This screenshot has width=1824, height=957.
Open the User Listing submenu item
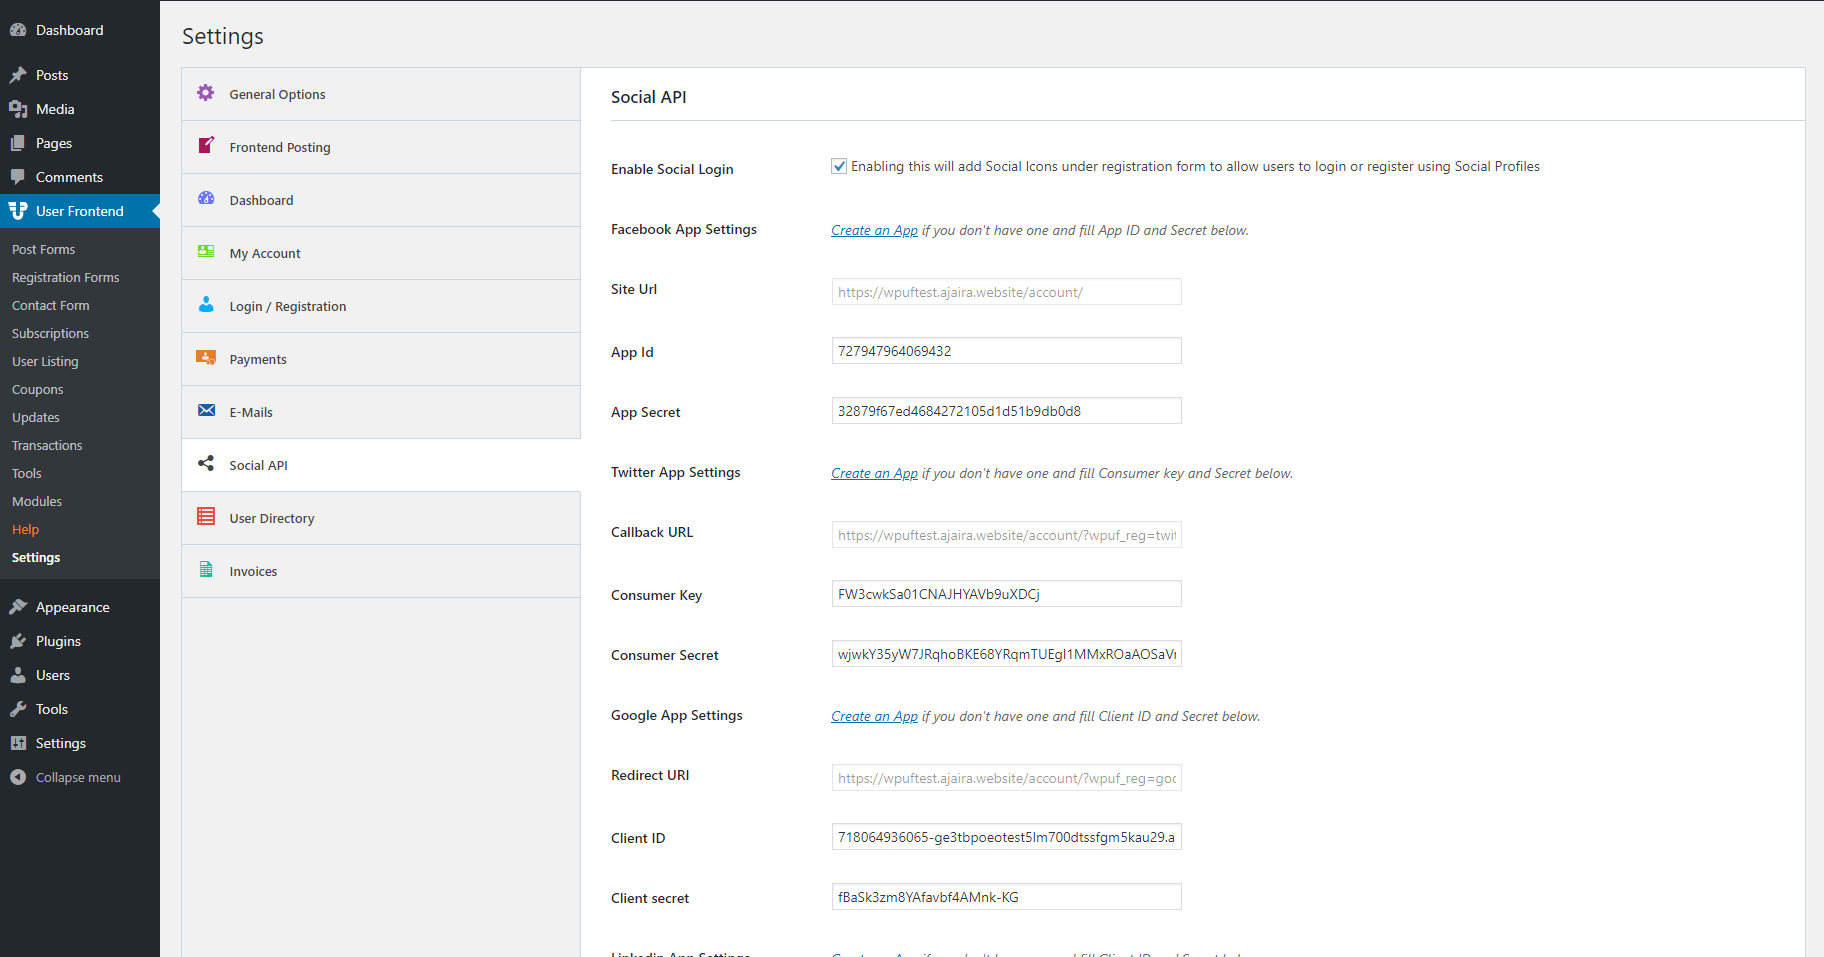tap(45, 361)
